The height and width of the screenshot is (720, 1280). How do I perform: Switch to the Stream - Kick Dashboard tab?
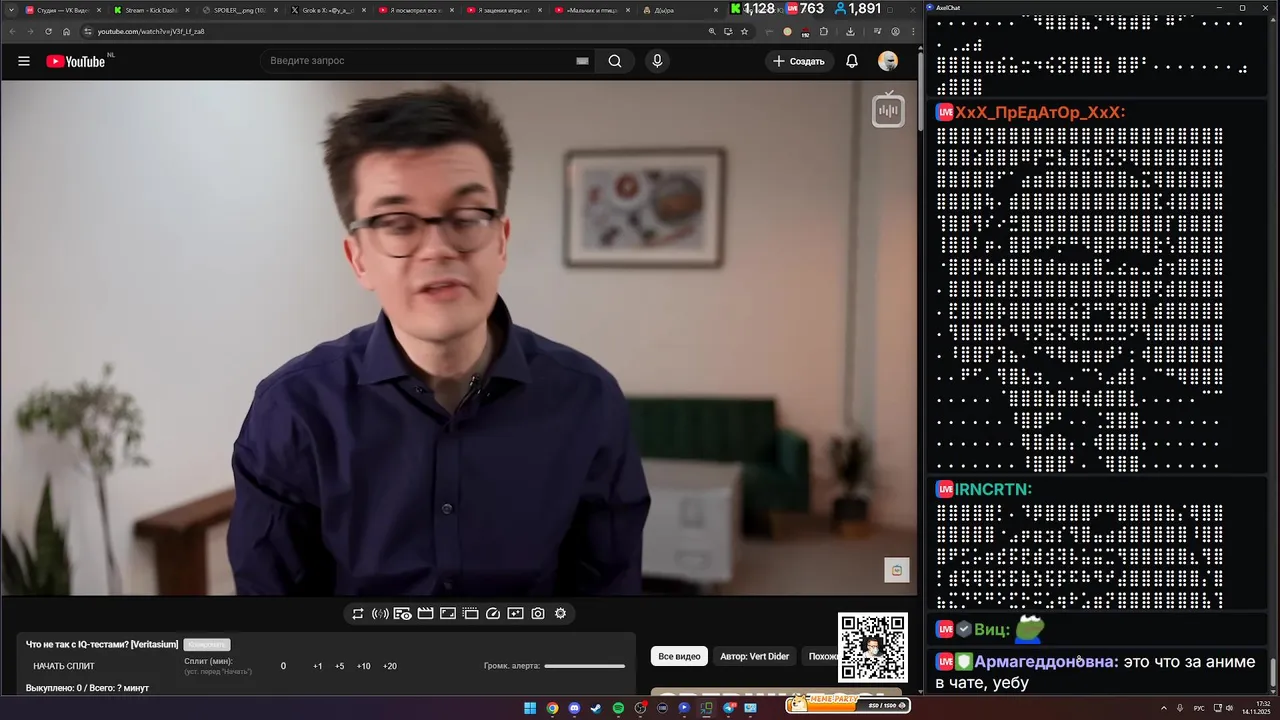[x=150, y=10]
